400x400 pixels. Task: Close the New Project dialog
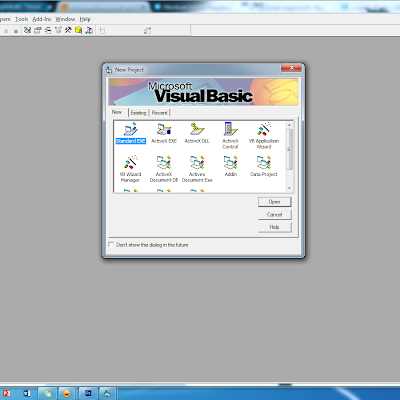point(291,68)
